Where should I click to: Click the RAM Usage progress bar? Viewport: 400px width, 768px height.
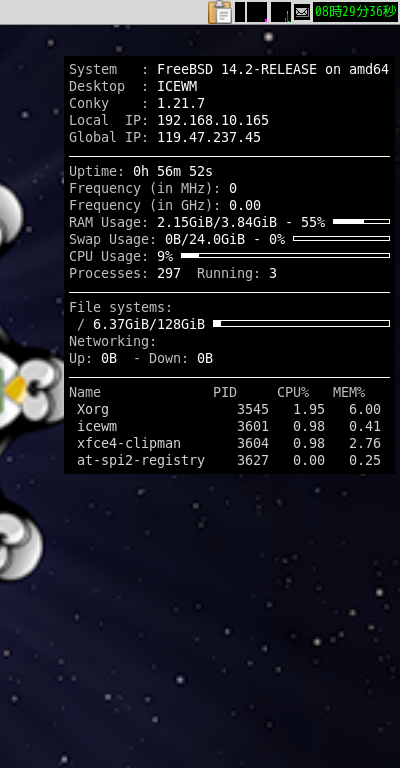[361, 222]
